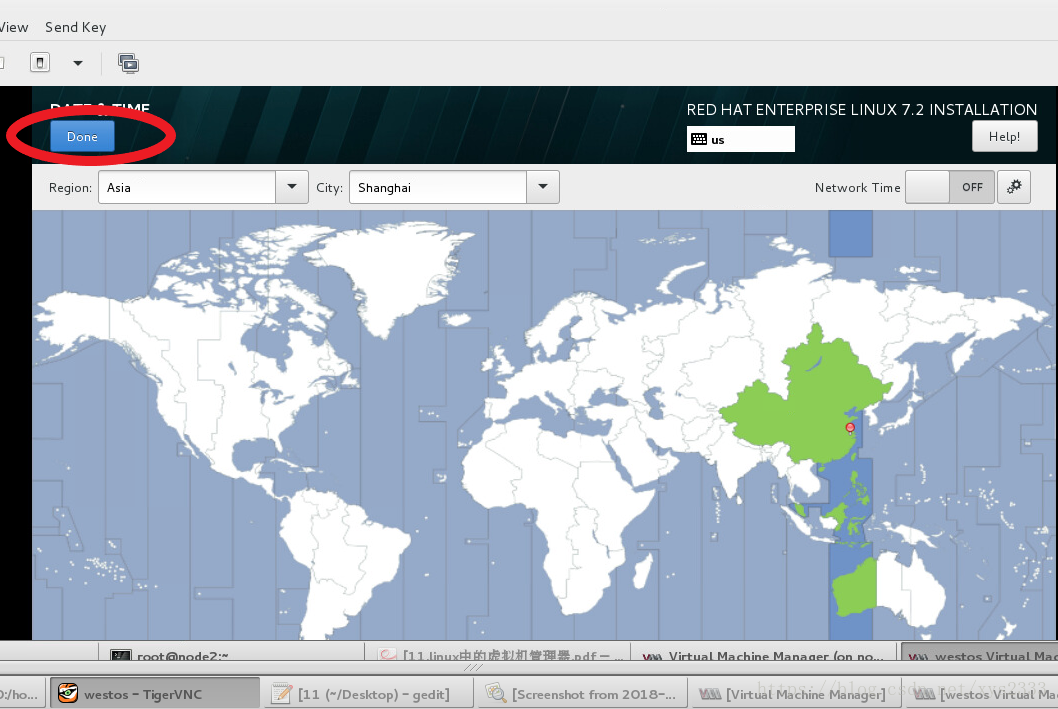This screenshot has height=709, width=1058.
Task: Click the TigerVNC icon in taskbar
Action: [67, 693]
